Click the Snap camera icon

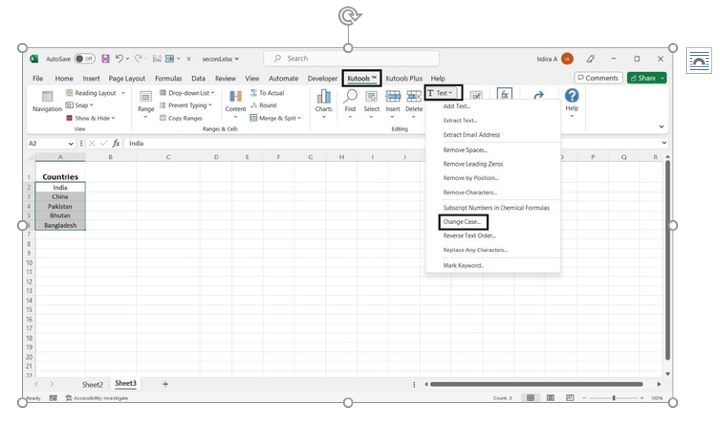[x=69, y=105]
